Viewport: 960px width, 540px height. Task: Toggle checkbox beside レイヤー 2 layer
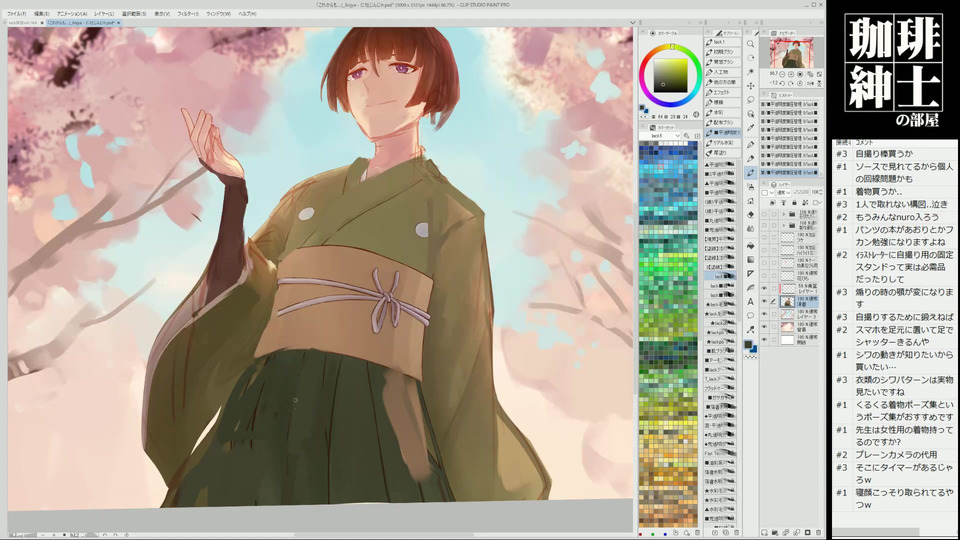coord(774,314)
